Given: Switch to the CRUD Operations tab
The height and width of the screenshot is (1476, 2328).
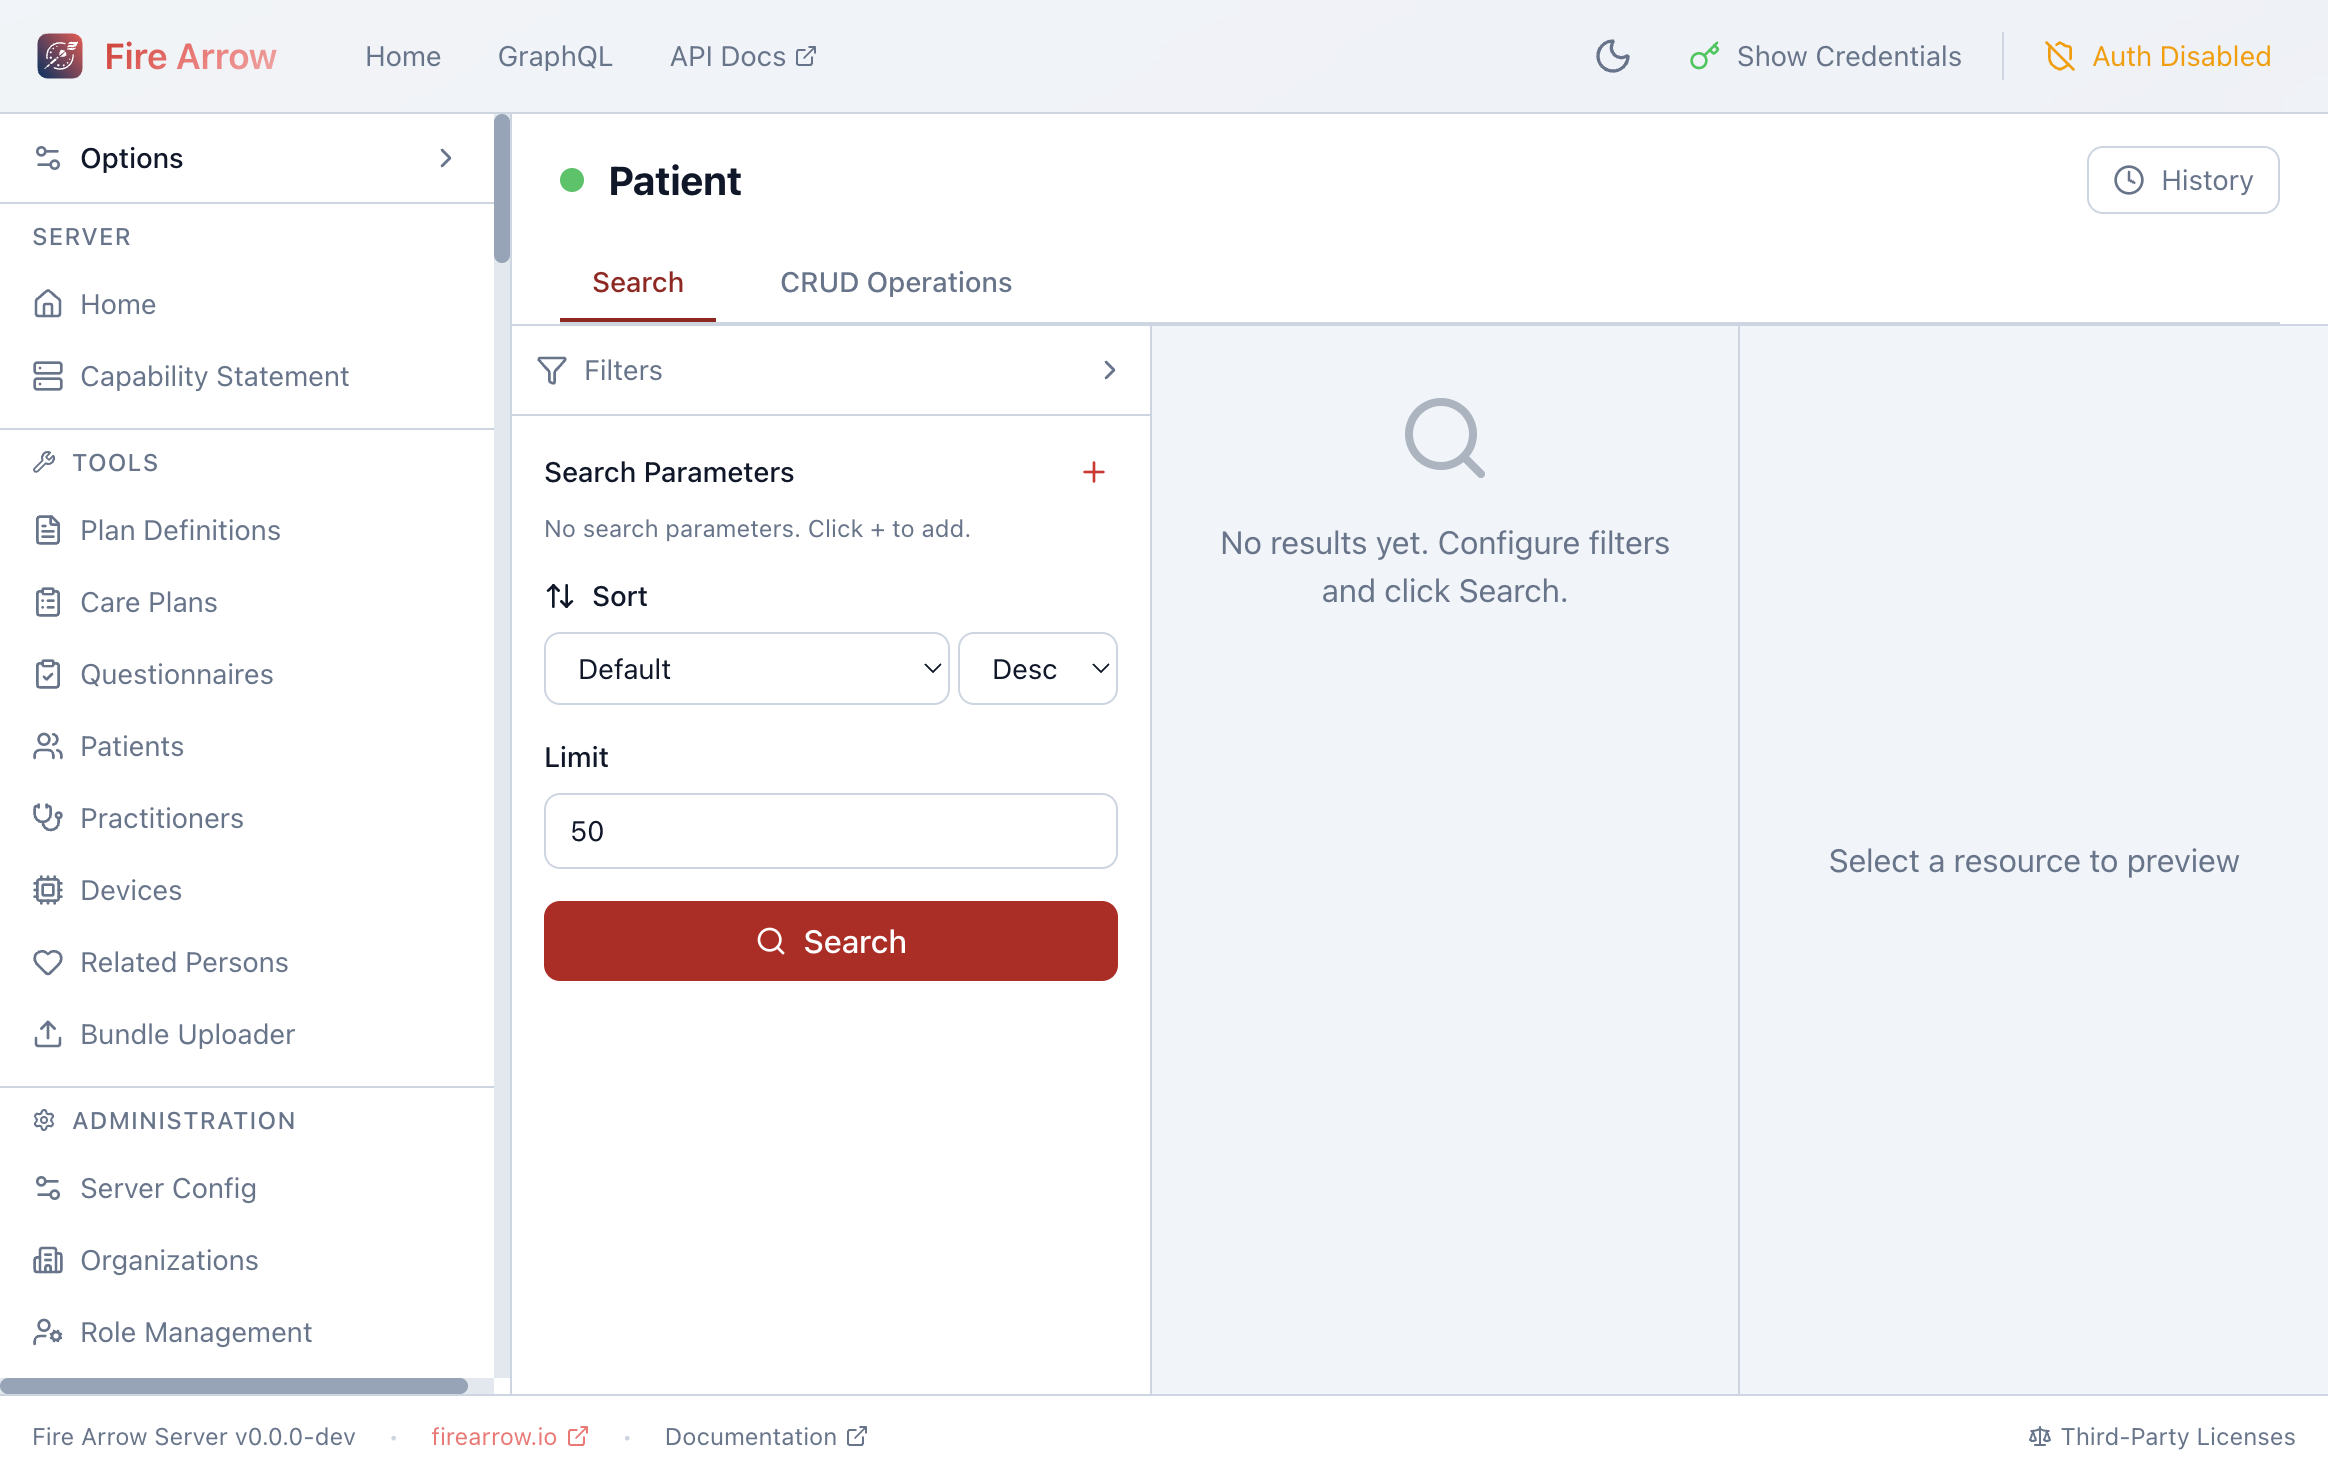Looking at the screenshot, I should point(895,282).
